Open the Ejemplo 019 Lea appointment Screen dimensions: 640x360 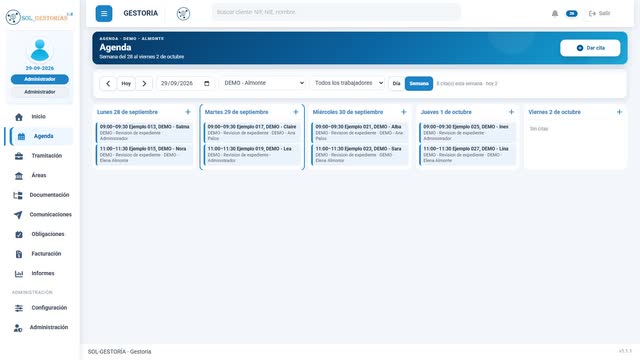(252, 154)
